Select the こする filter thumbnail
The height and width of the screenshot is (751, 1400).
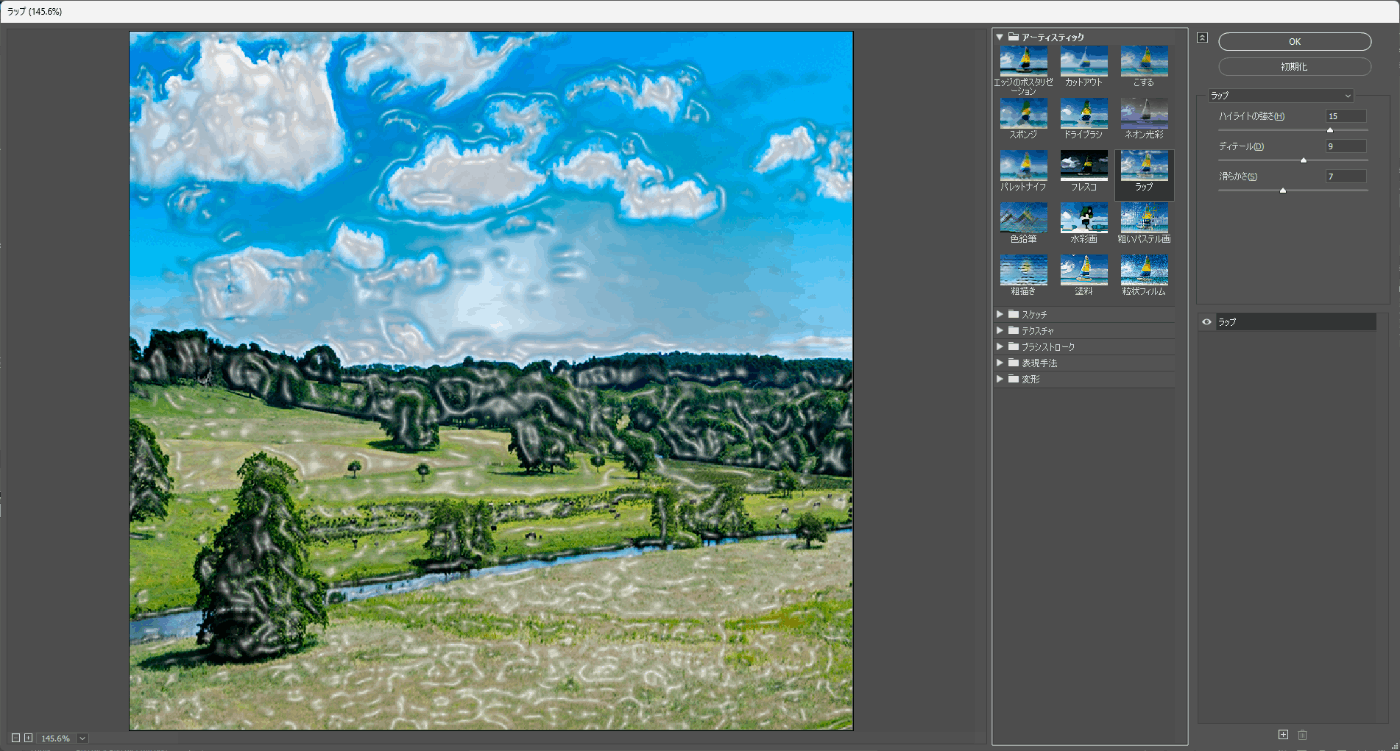(x=1144, y=62)
